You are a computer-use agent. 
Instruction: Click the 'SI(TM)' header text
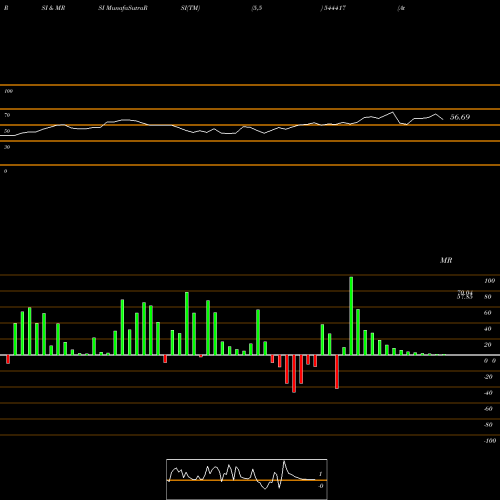190,8
